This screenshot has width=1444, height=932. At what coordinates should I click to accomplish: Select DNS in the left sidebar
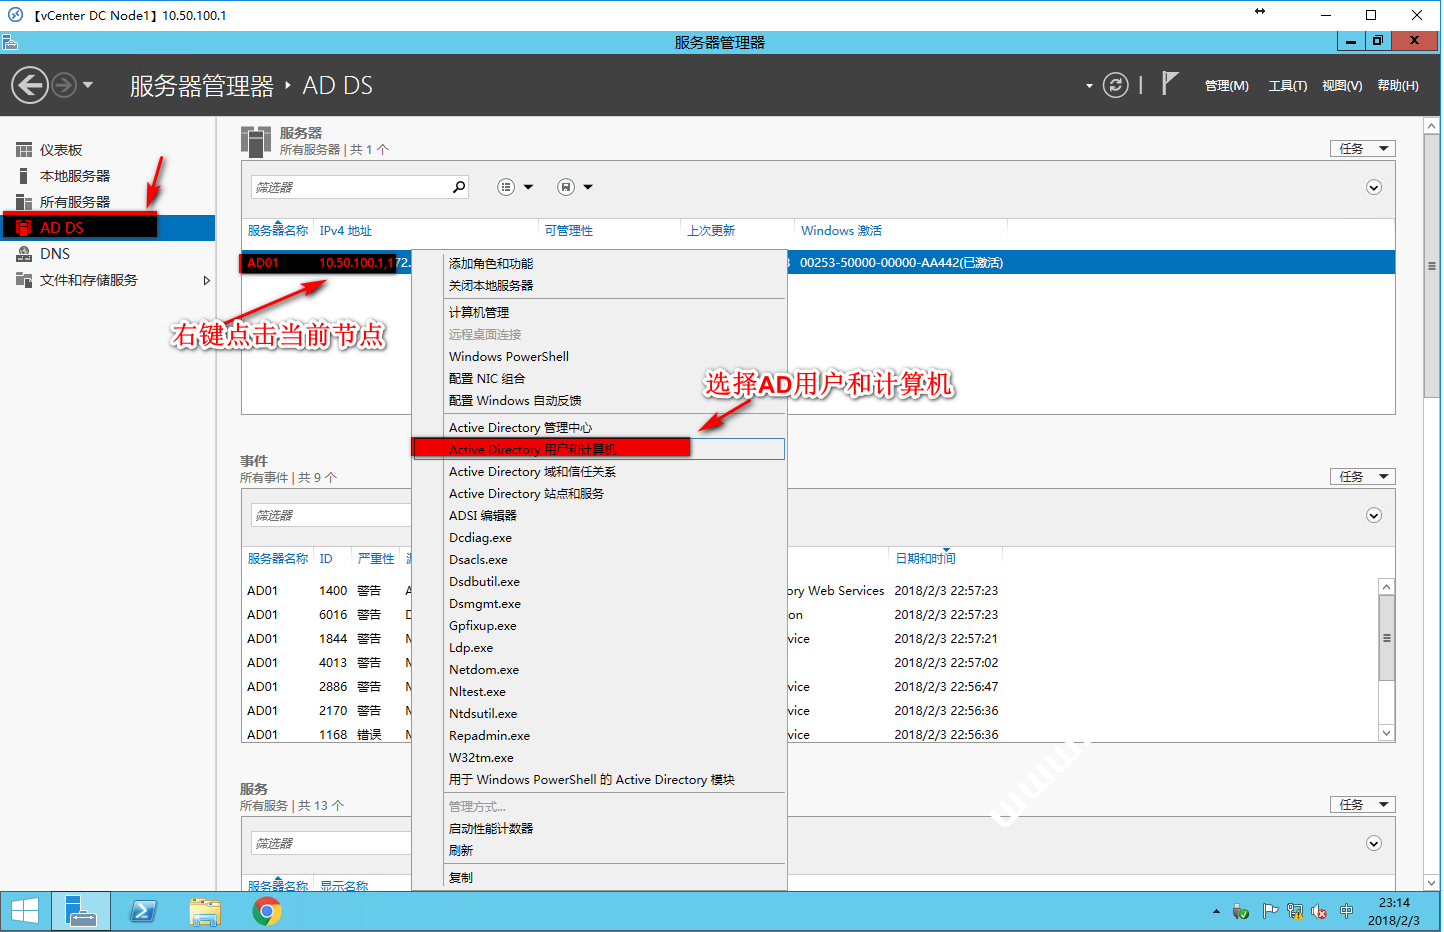[55, 254]
